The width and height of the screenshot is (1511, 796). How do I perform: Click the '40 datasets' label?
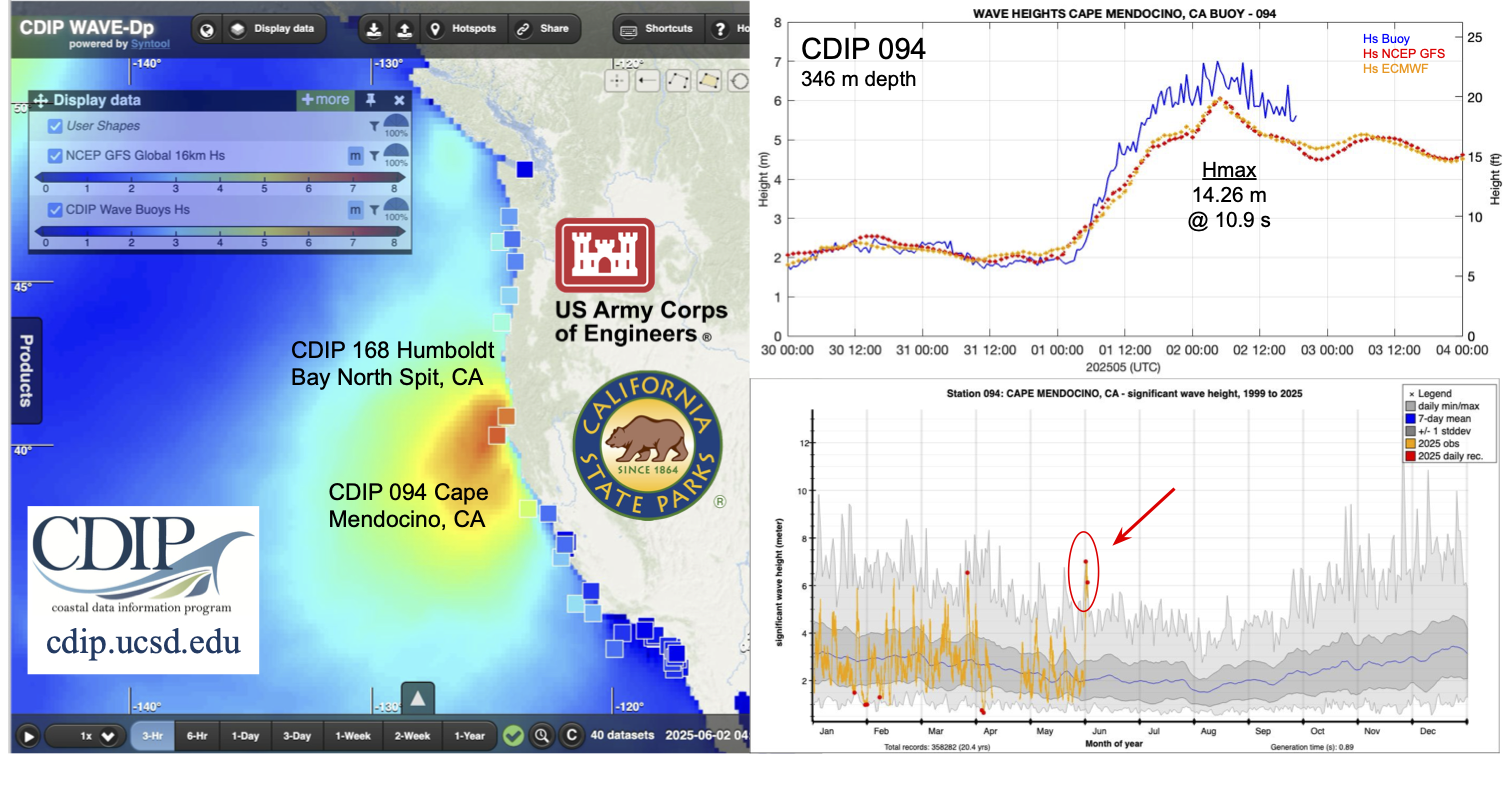tap(622, 736)
